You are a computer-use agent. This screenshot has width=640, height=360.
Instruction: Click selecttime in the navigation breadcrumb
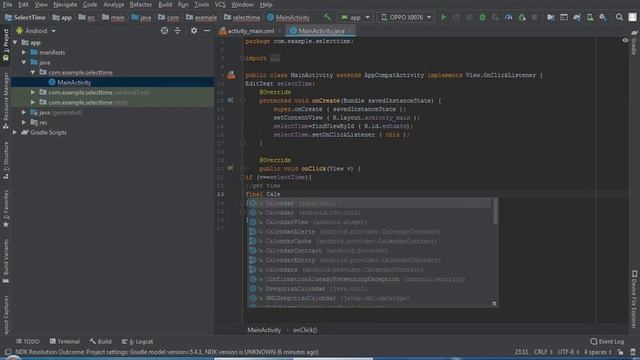click(242, 18)
